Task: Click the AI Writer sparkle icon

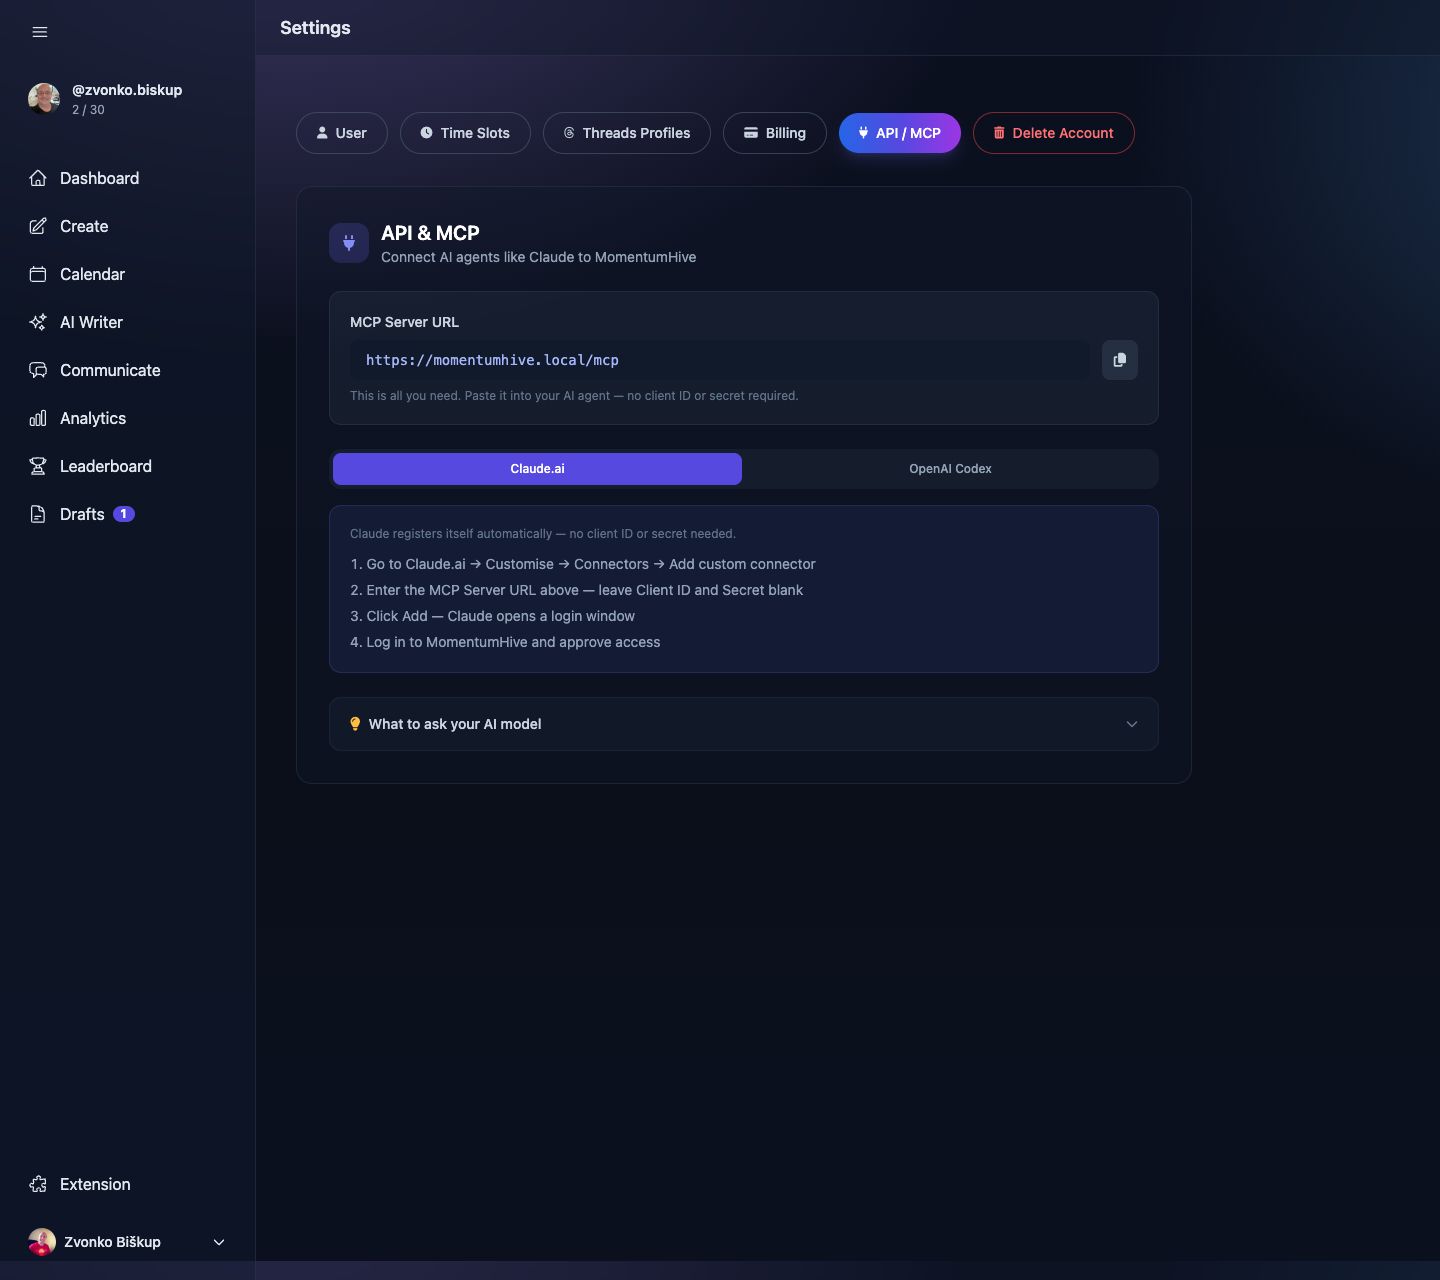Action: 38,322
